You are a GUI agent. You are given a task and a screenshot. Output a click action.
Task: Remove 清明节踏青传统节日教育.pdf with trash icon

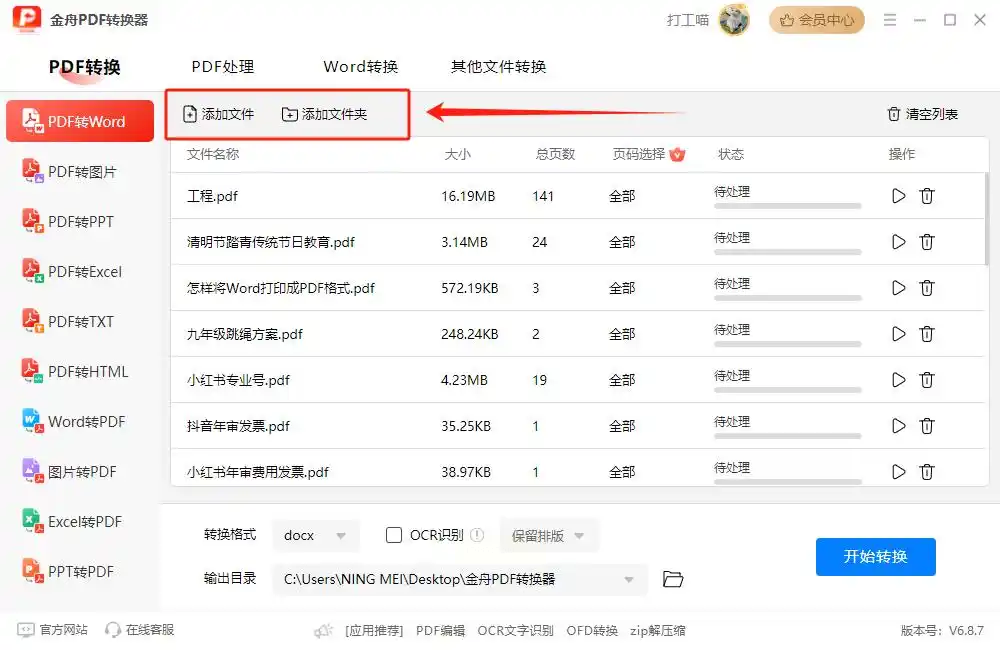[927, 242]
